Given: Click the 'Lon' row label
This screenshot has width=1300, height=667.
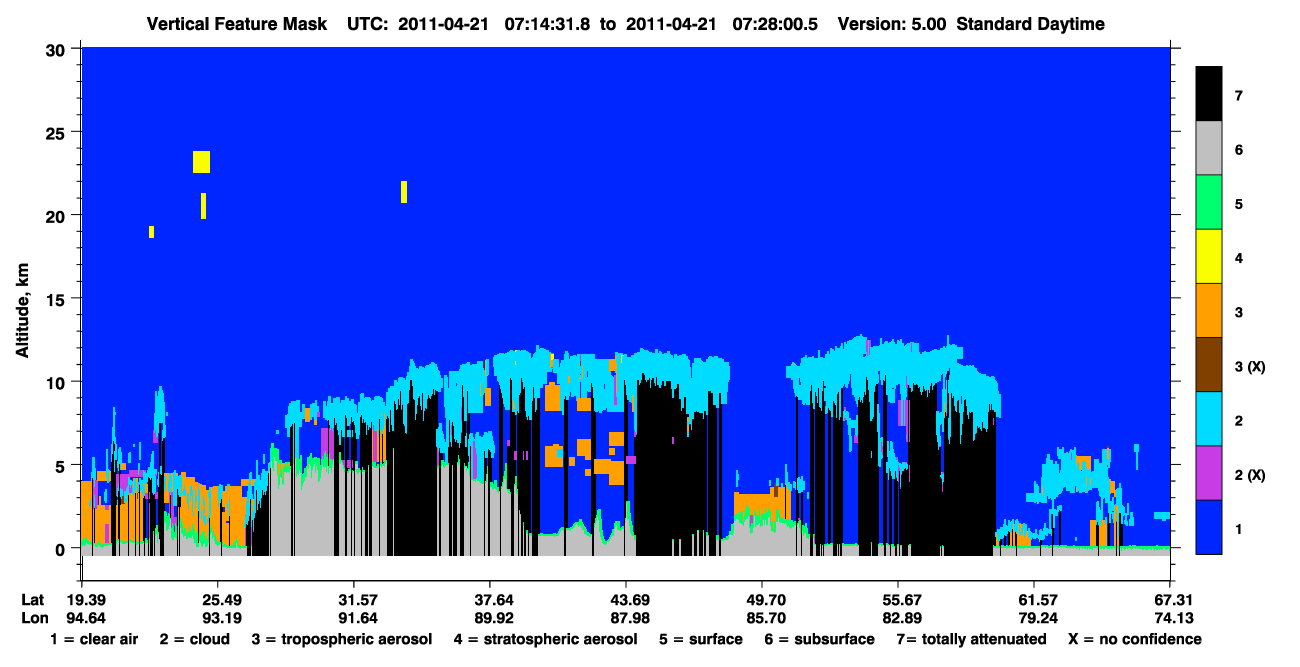Looking at the screenshot, I should tap(33, 618).
